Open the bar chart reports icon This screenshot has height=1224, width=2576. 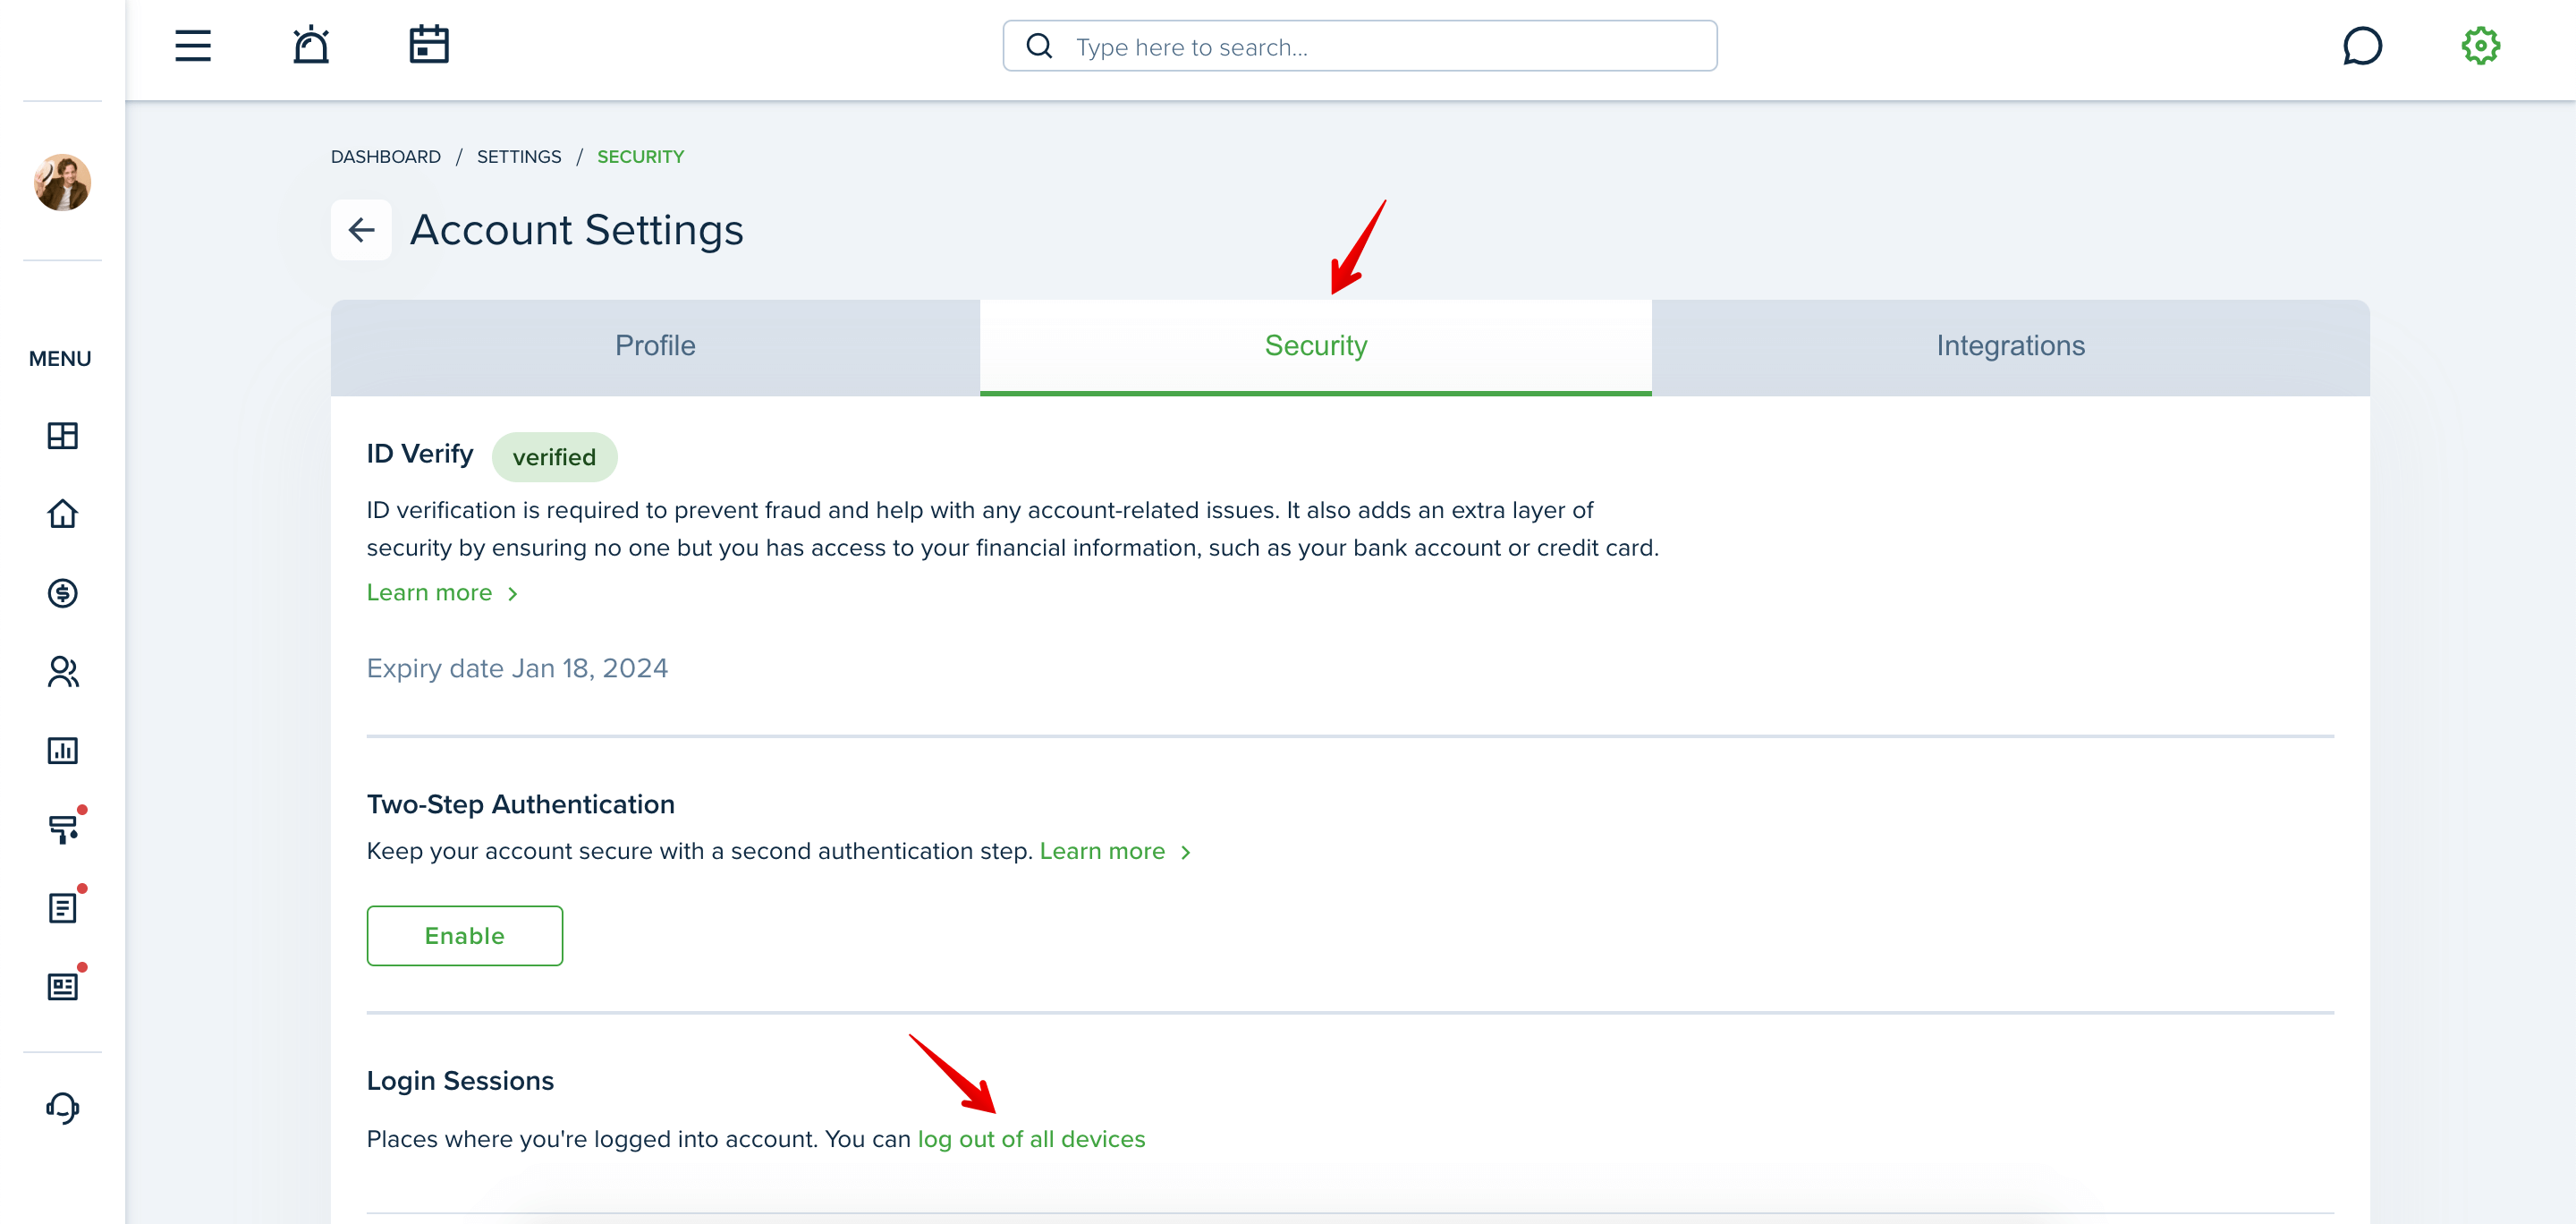point(62,750)
